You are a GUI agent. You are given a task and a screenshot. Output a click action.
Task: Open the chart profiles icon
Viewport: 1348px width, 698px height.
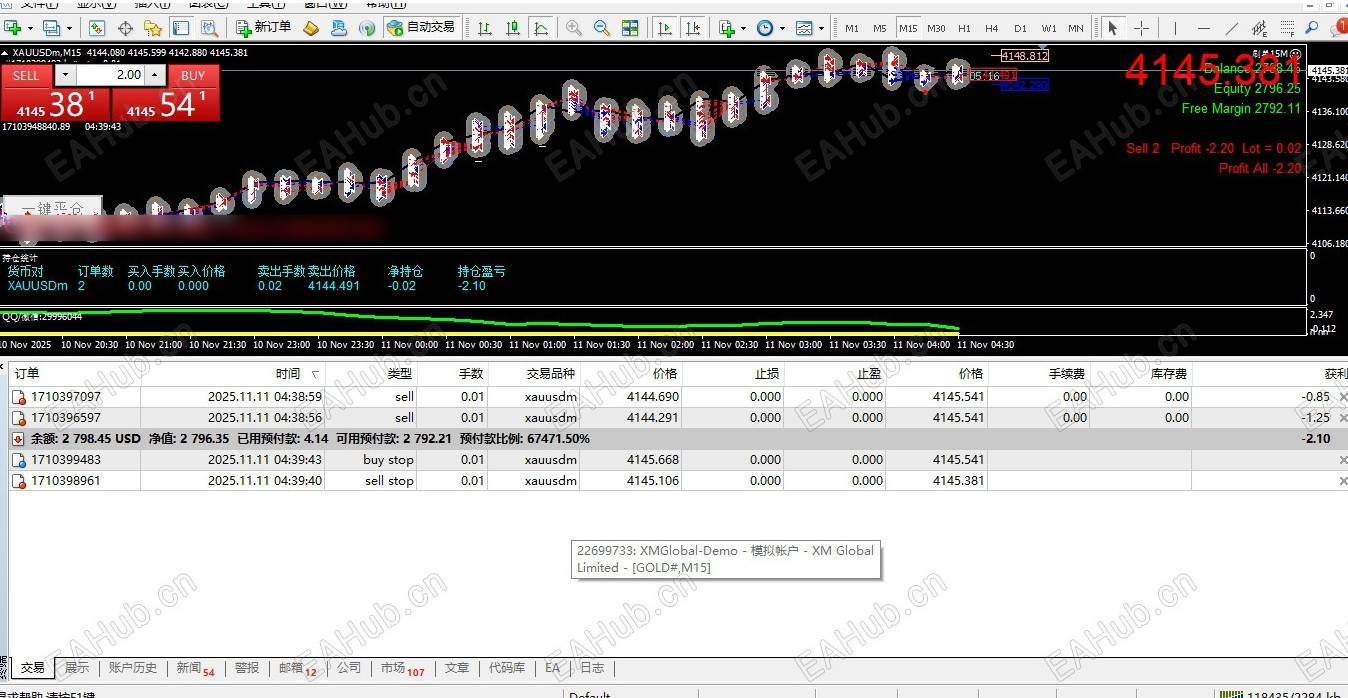pos(51,28)
